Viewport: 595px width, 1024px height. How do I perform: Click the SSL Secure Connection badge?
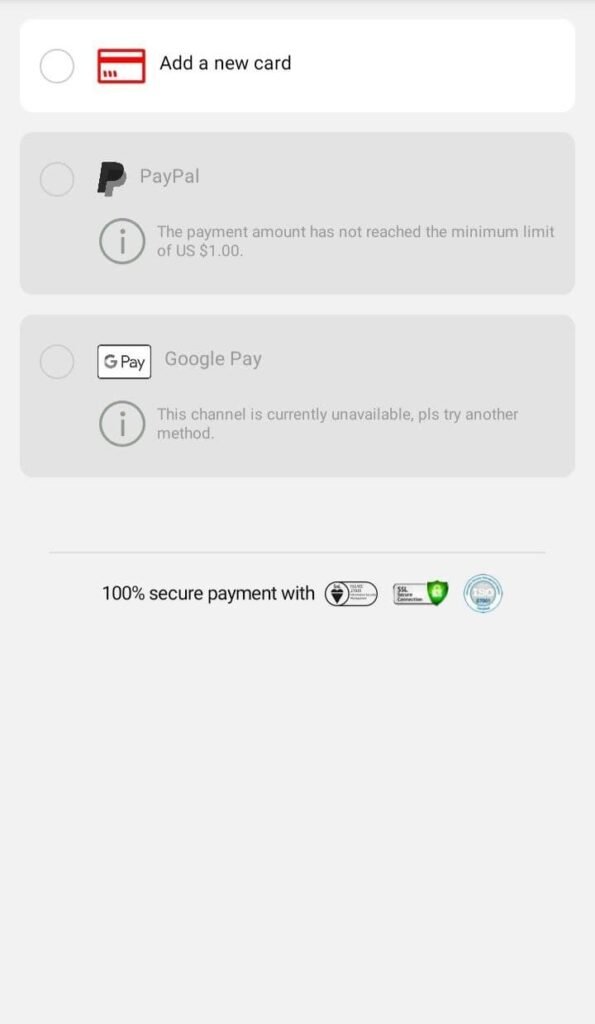click(x=421, y=593)
